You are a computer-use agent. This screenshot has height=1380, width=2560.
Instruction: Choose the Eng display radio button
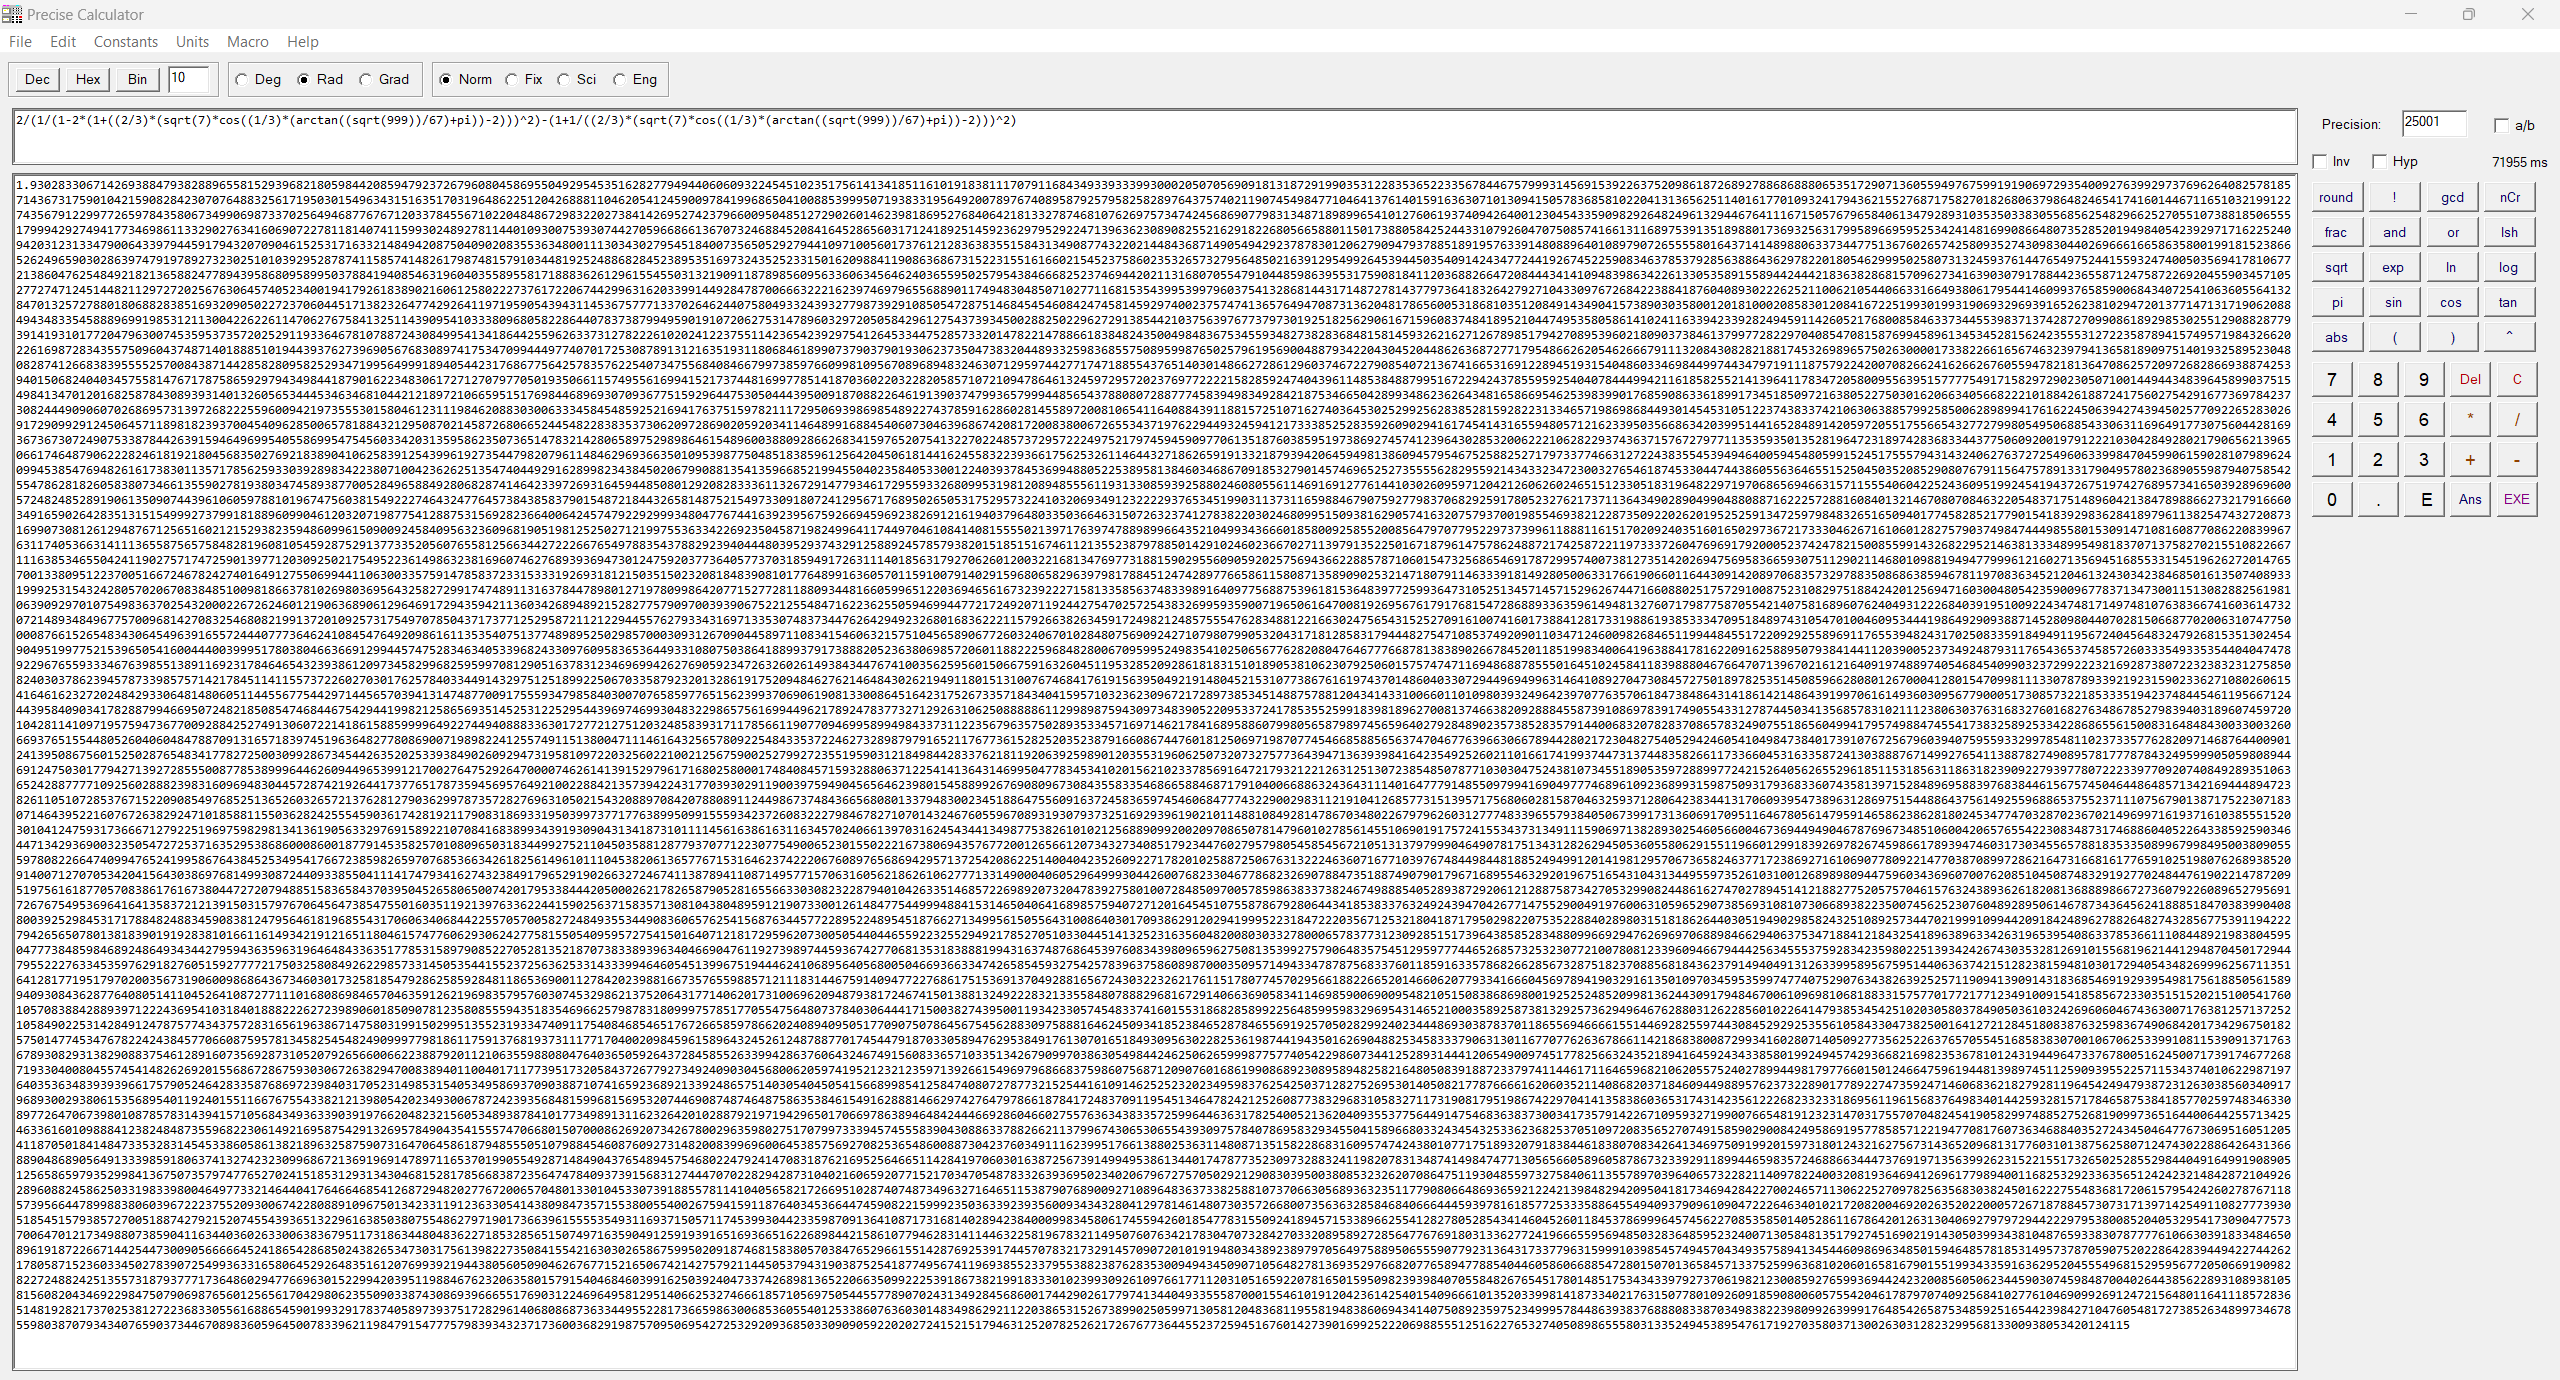[x=620, y=80]
